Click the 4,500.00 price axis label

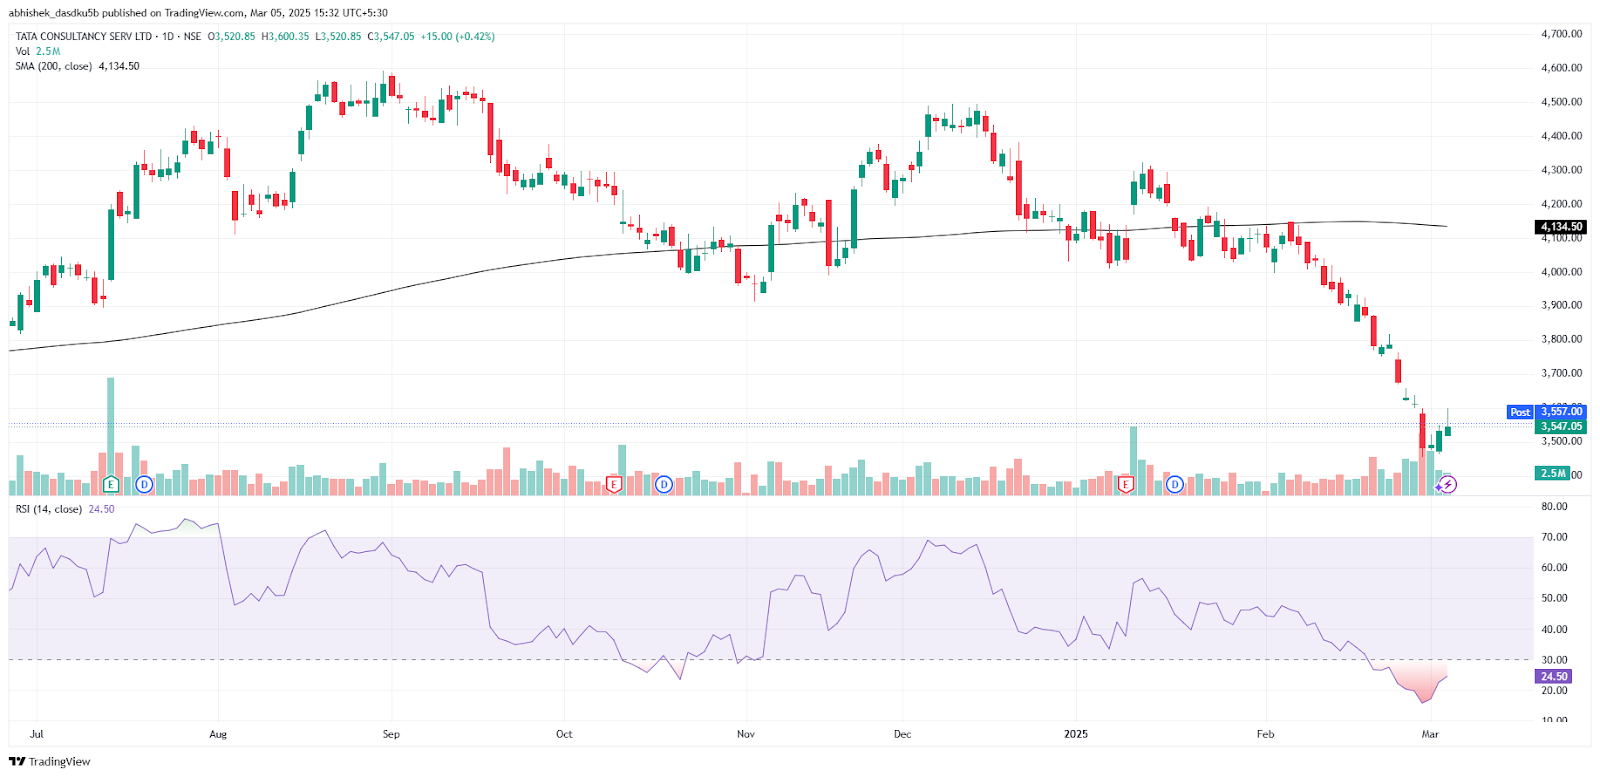[x=1561, y=102]
